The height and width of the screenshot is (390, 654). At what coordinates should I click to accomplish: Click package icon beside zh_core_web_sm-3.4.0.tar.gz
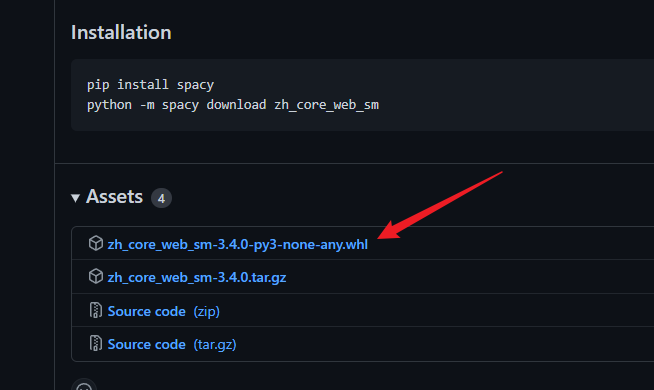pyautogui.click(x=96, y=276)
